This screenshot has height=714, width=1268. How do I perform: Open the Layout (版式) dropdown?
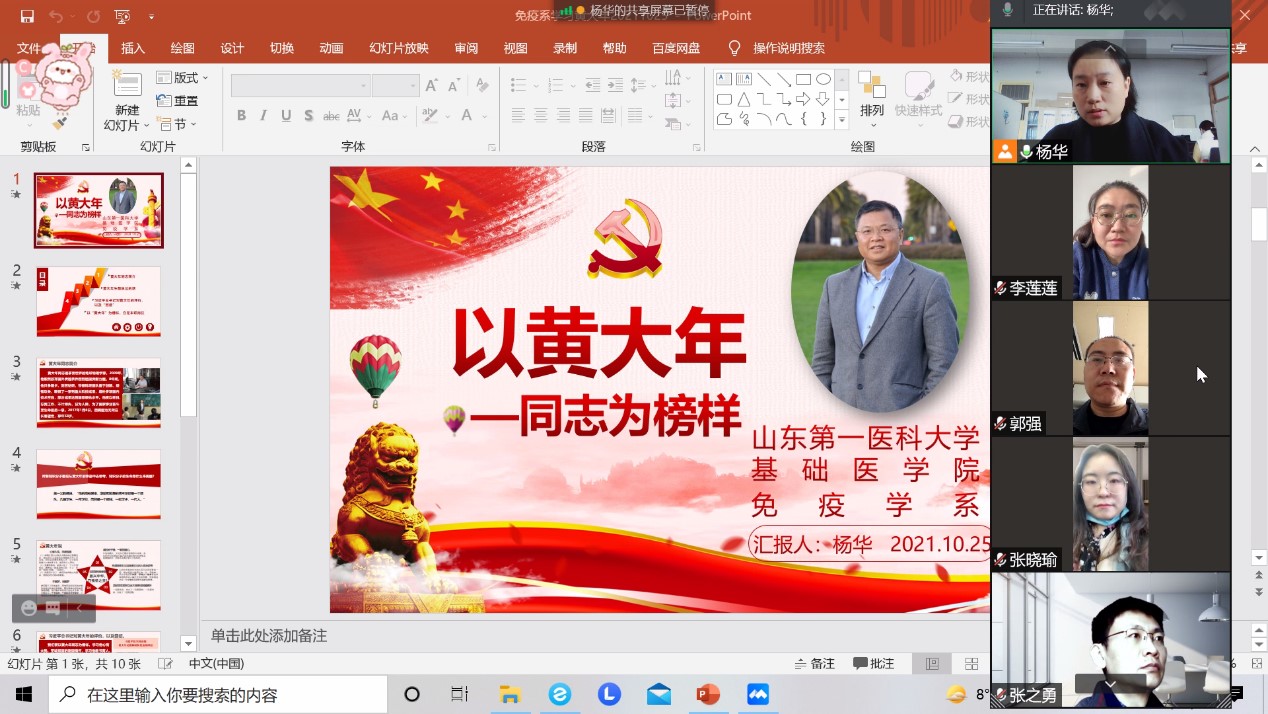[183, 77]
